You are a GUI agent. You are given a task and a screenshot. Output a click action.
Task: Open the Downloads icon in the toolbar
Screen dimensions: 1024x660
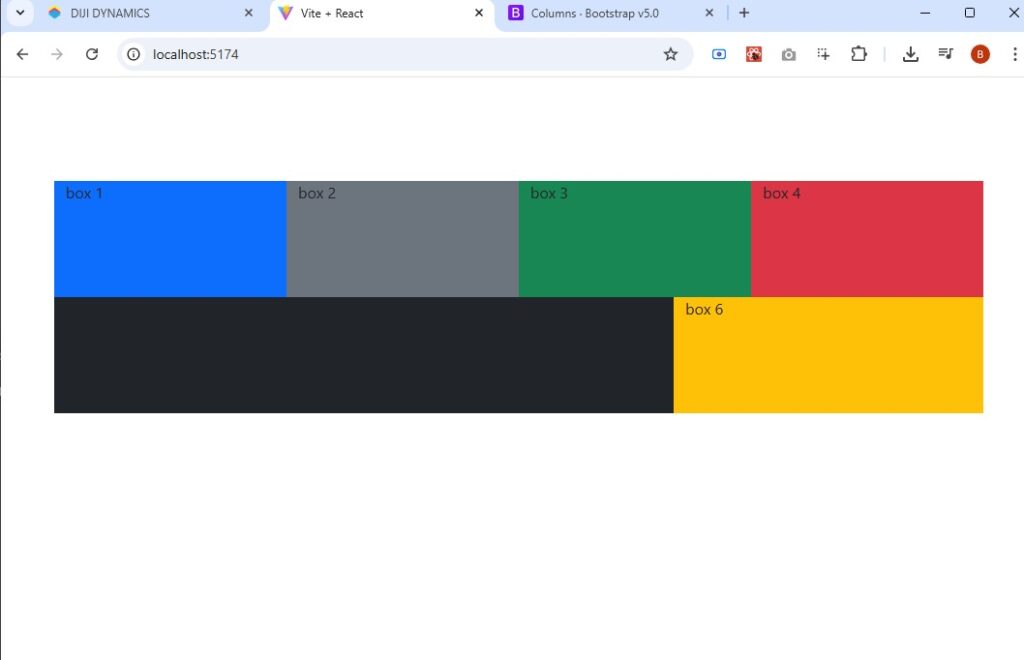point(911,54)
